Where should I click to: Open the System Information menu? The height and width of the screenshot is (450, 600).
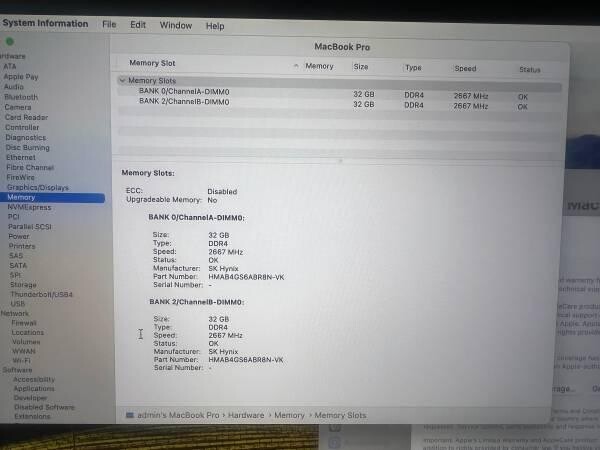45,23
